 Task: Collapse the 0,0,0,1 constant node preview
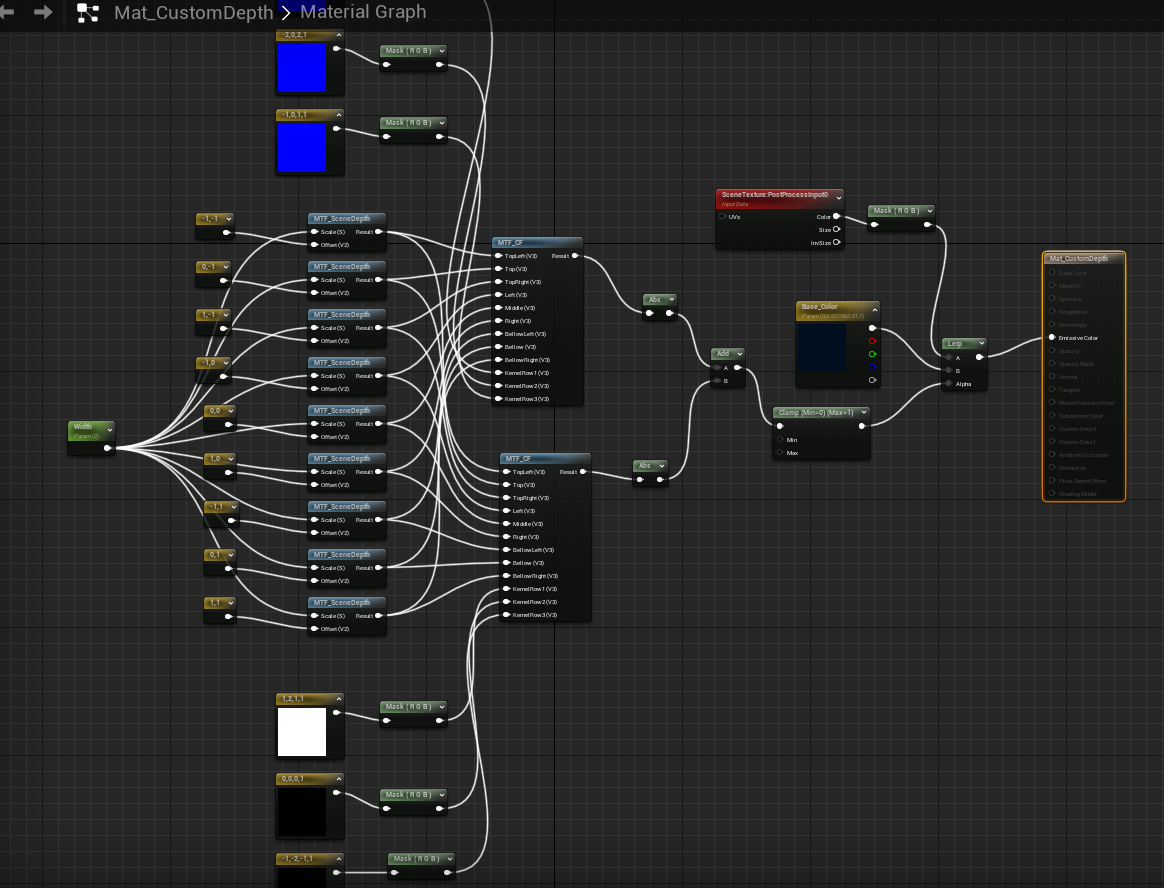[339, 778]
